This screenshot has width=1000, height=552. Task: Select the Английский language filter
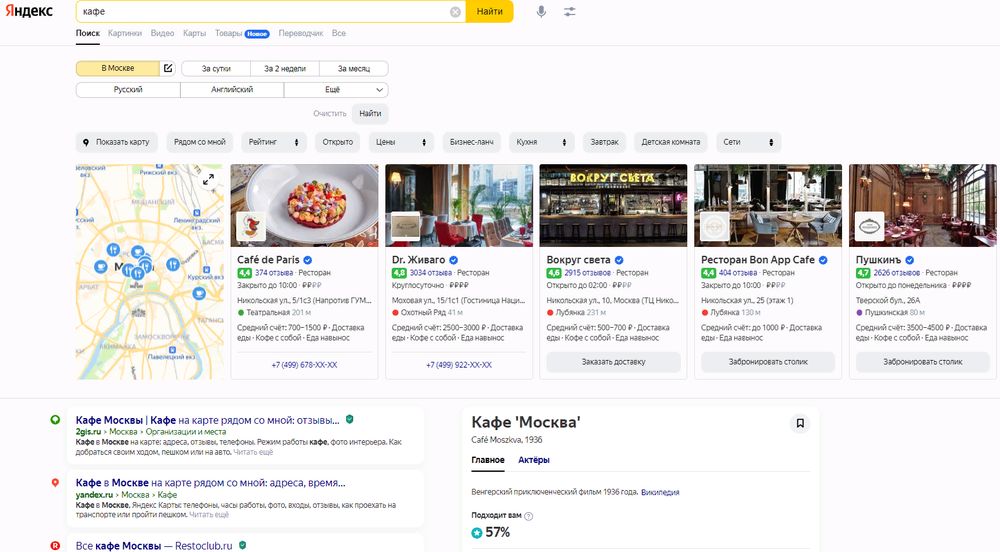pos(232,90)
